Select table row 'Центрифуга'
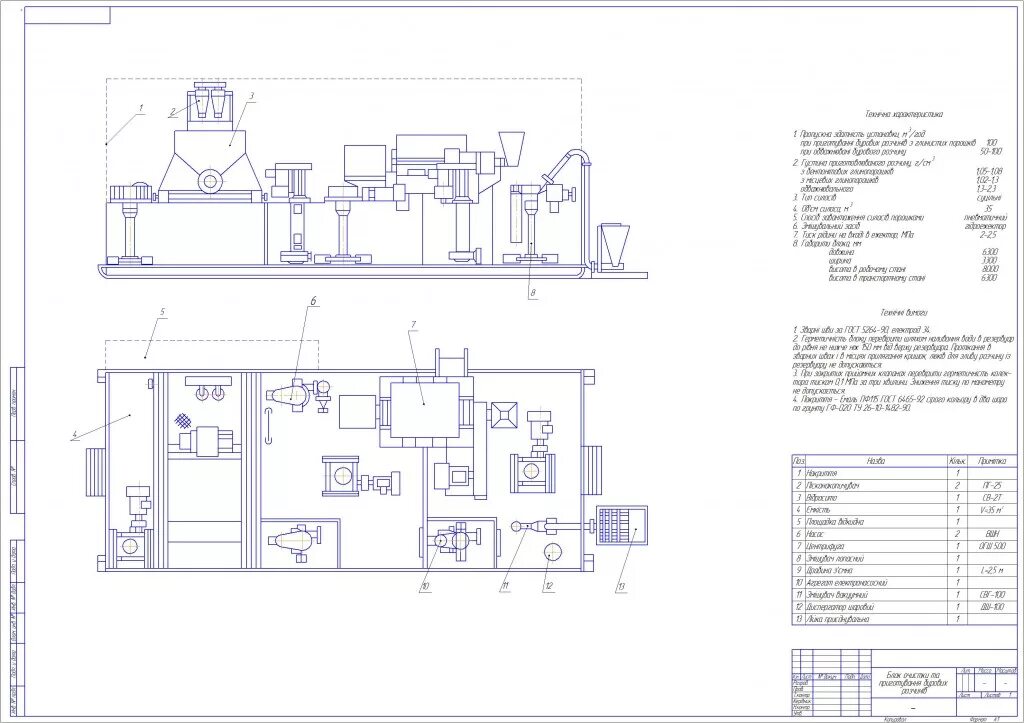The image size is (1024, 723). click(x=904, y=546)
